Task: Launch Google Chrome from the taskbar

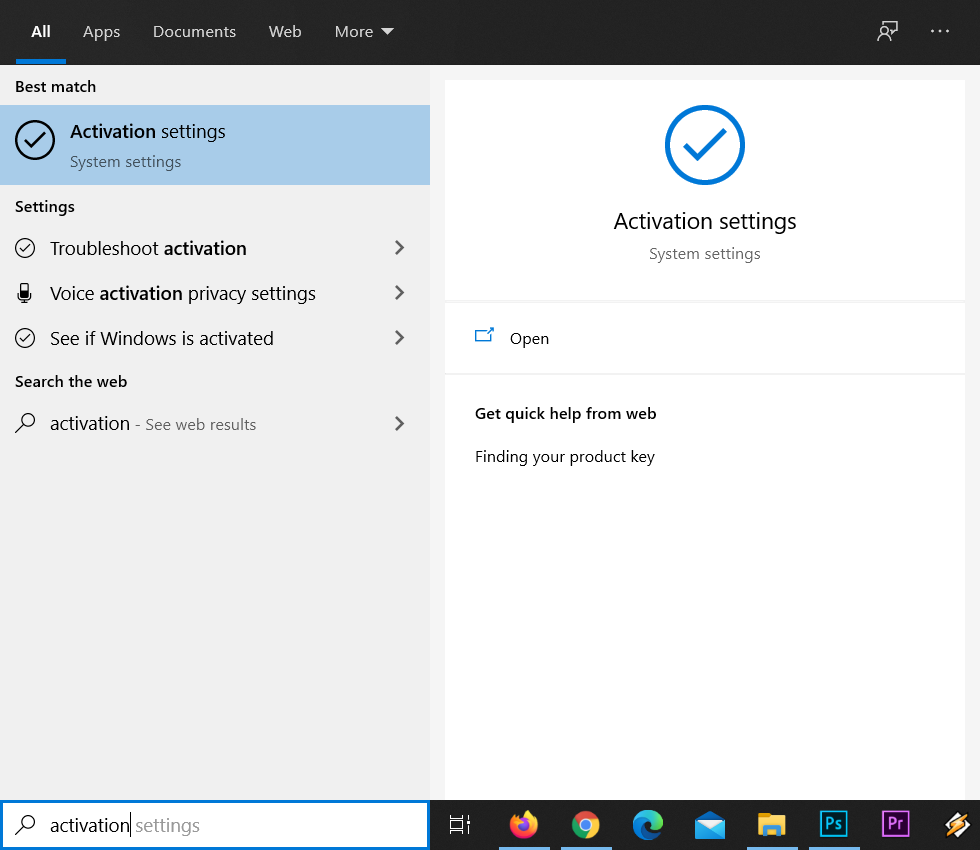Action: (586, 825)
